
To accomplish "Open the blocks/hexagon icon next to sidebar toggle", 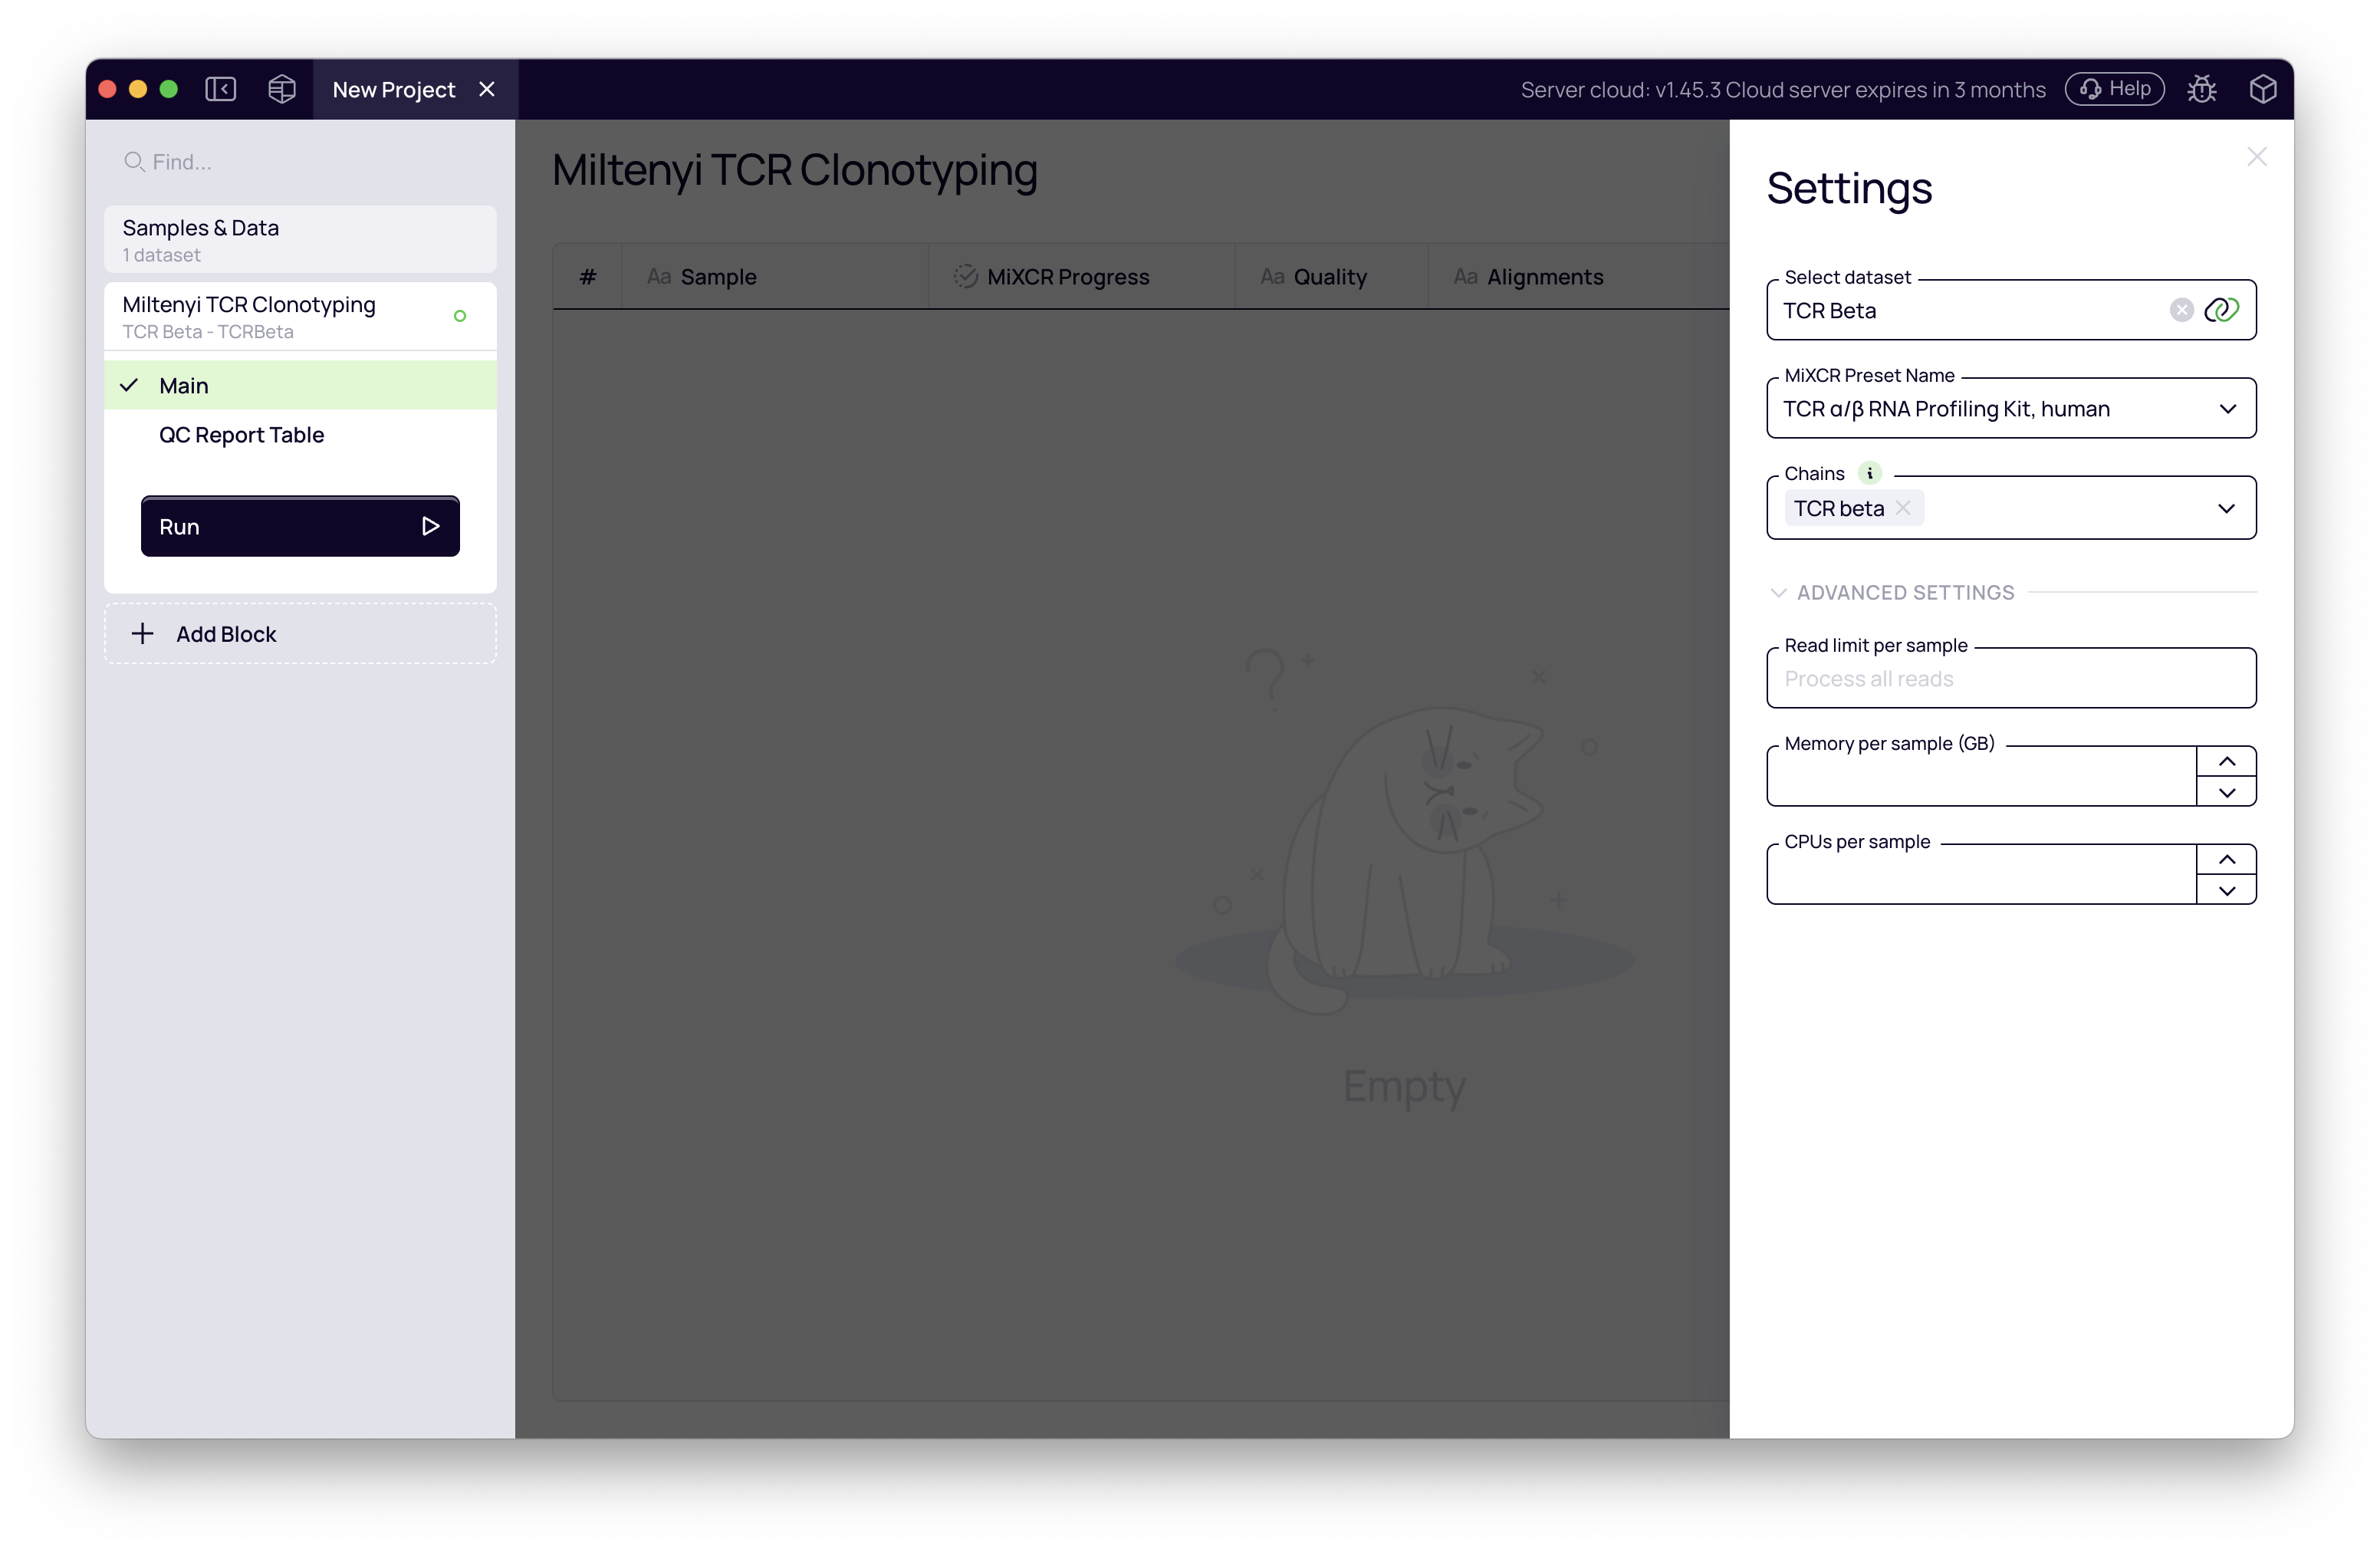I will [x=281, y=89].
